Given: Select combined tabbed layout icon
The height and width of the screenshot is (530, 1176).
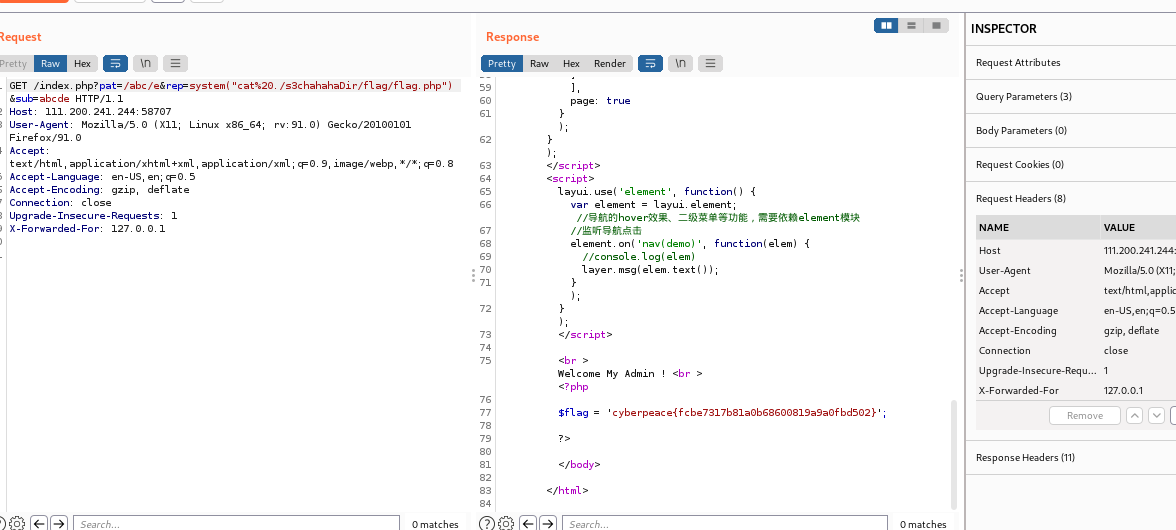Looking at the screenshot, I should (936, 25).
